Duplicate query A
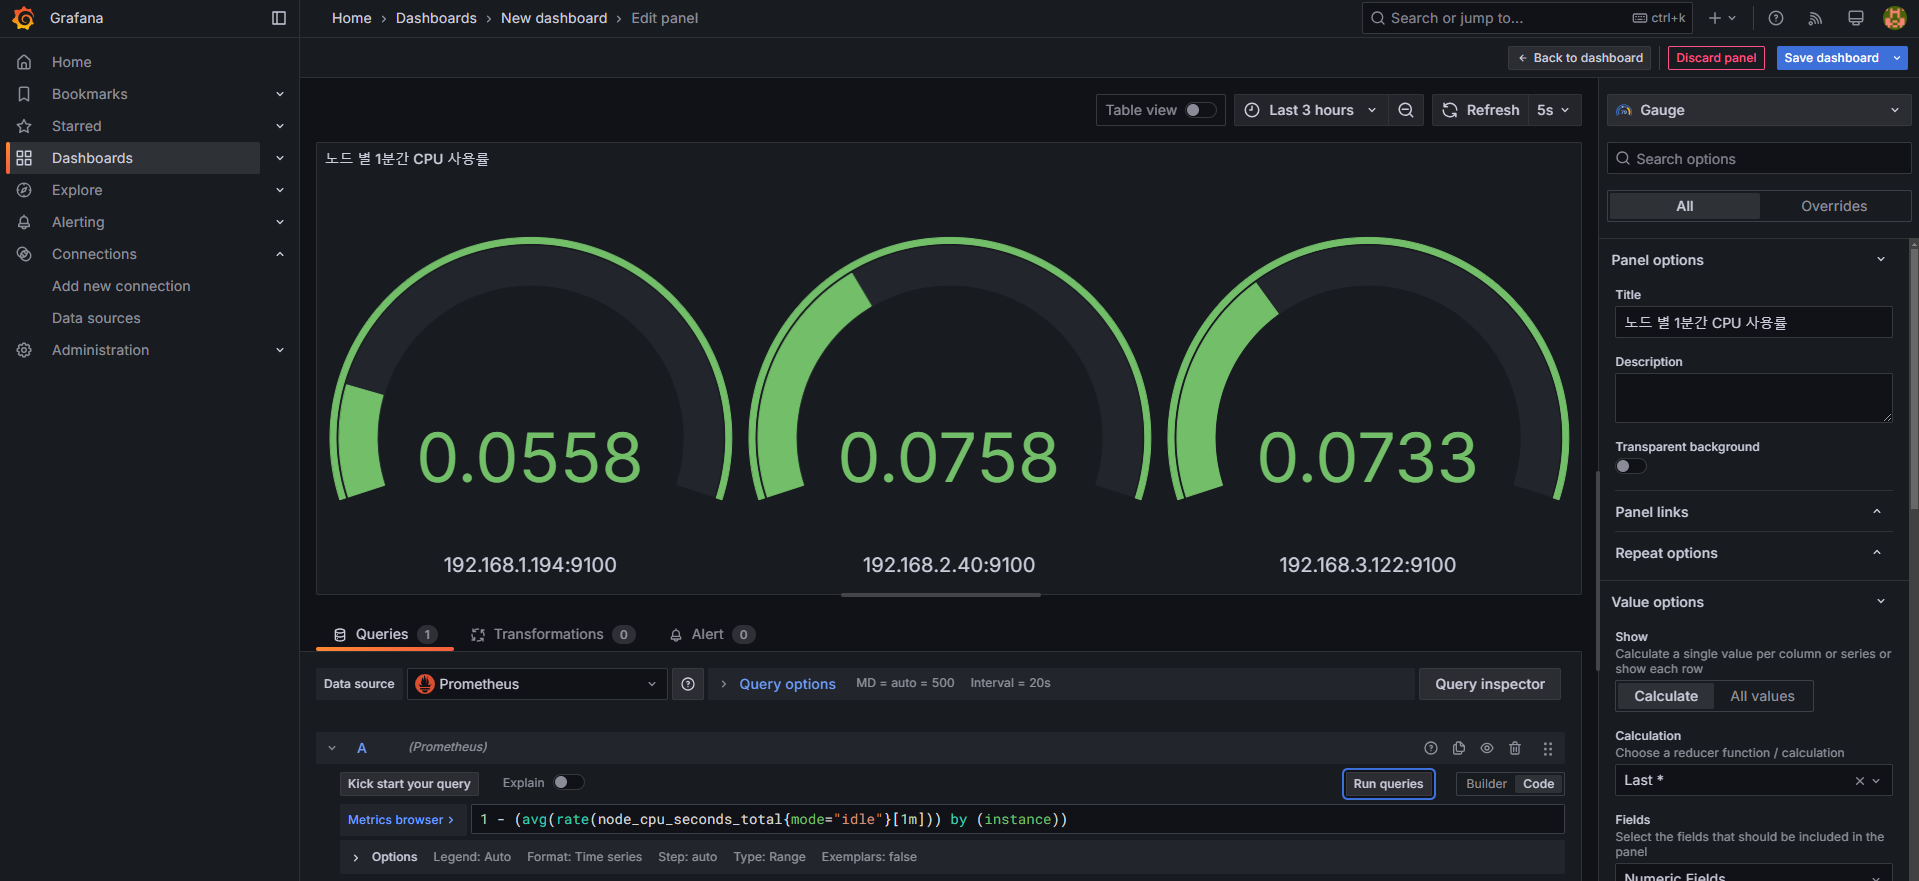 (x=1459, y=748)
